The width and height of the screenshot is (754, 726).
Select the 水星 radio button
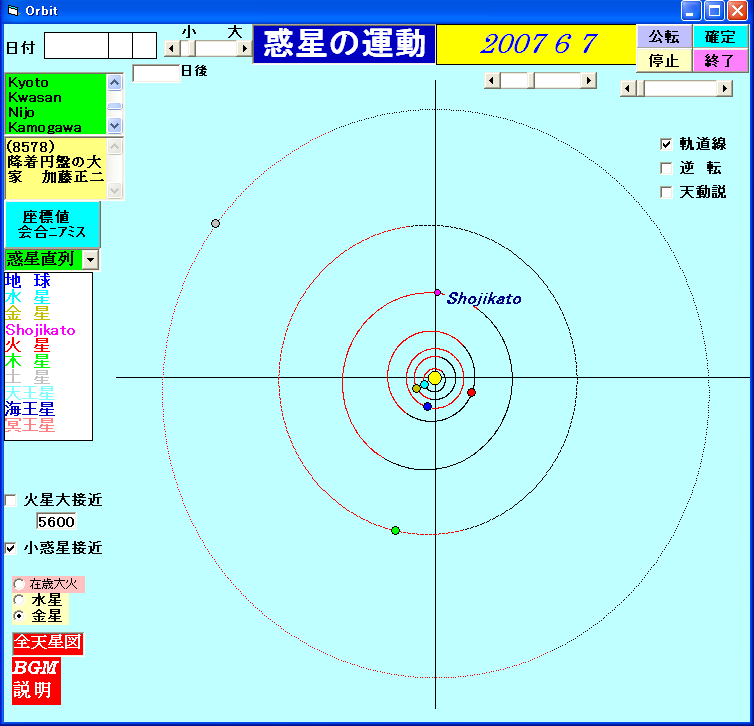(x=19, y=599)
